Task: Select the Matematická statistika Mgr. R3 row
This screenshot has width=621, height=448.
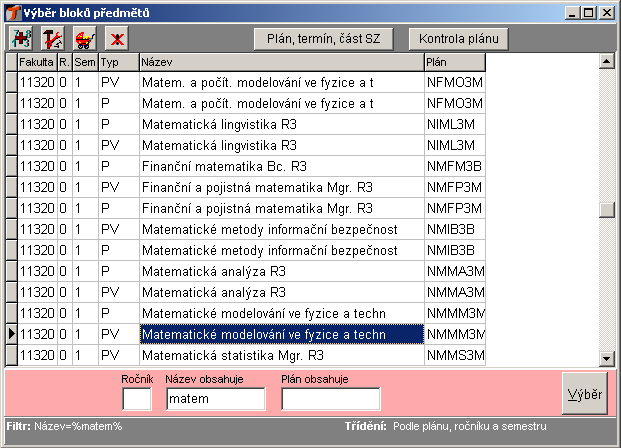Action: 280,355
